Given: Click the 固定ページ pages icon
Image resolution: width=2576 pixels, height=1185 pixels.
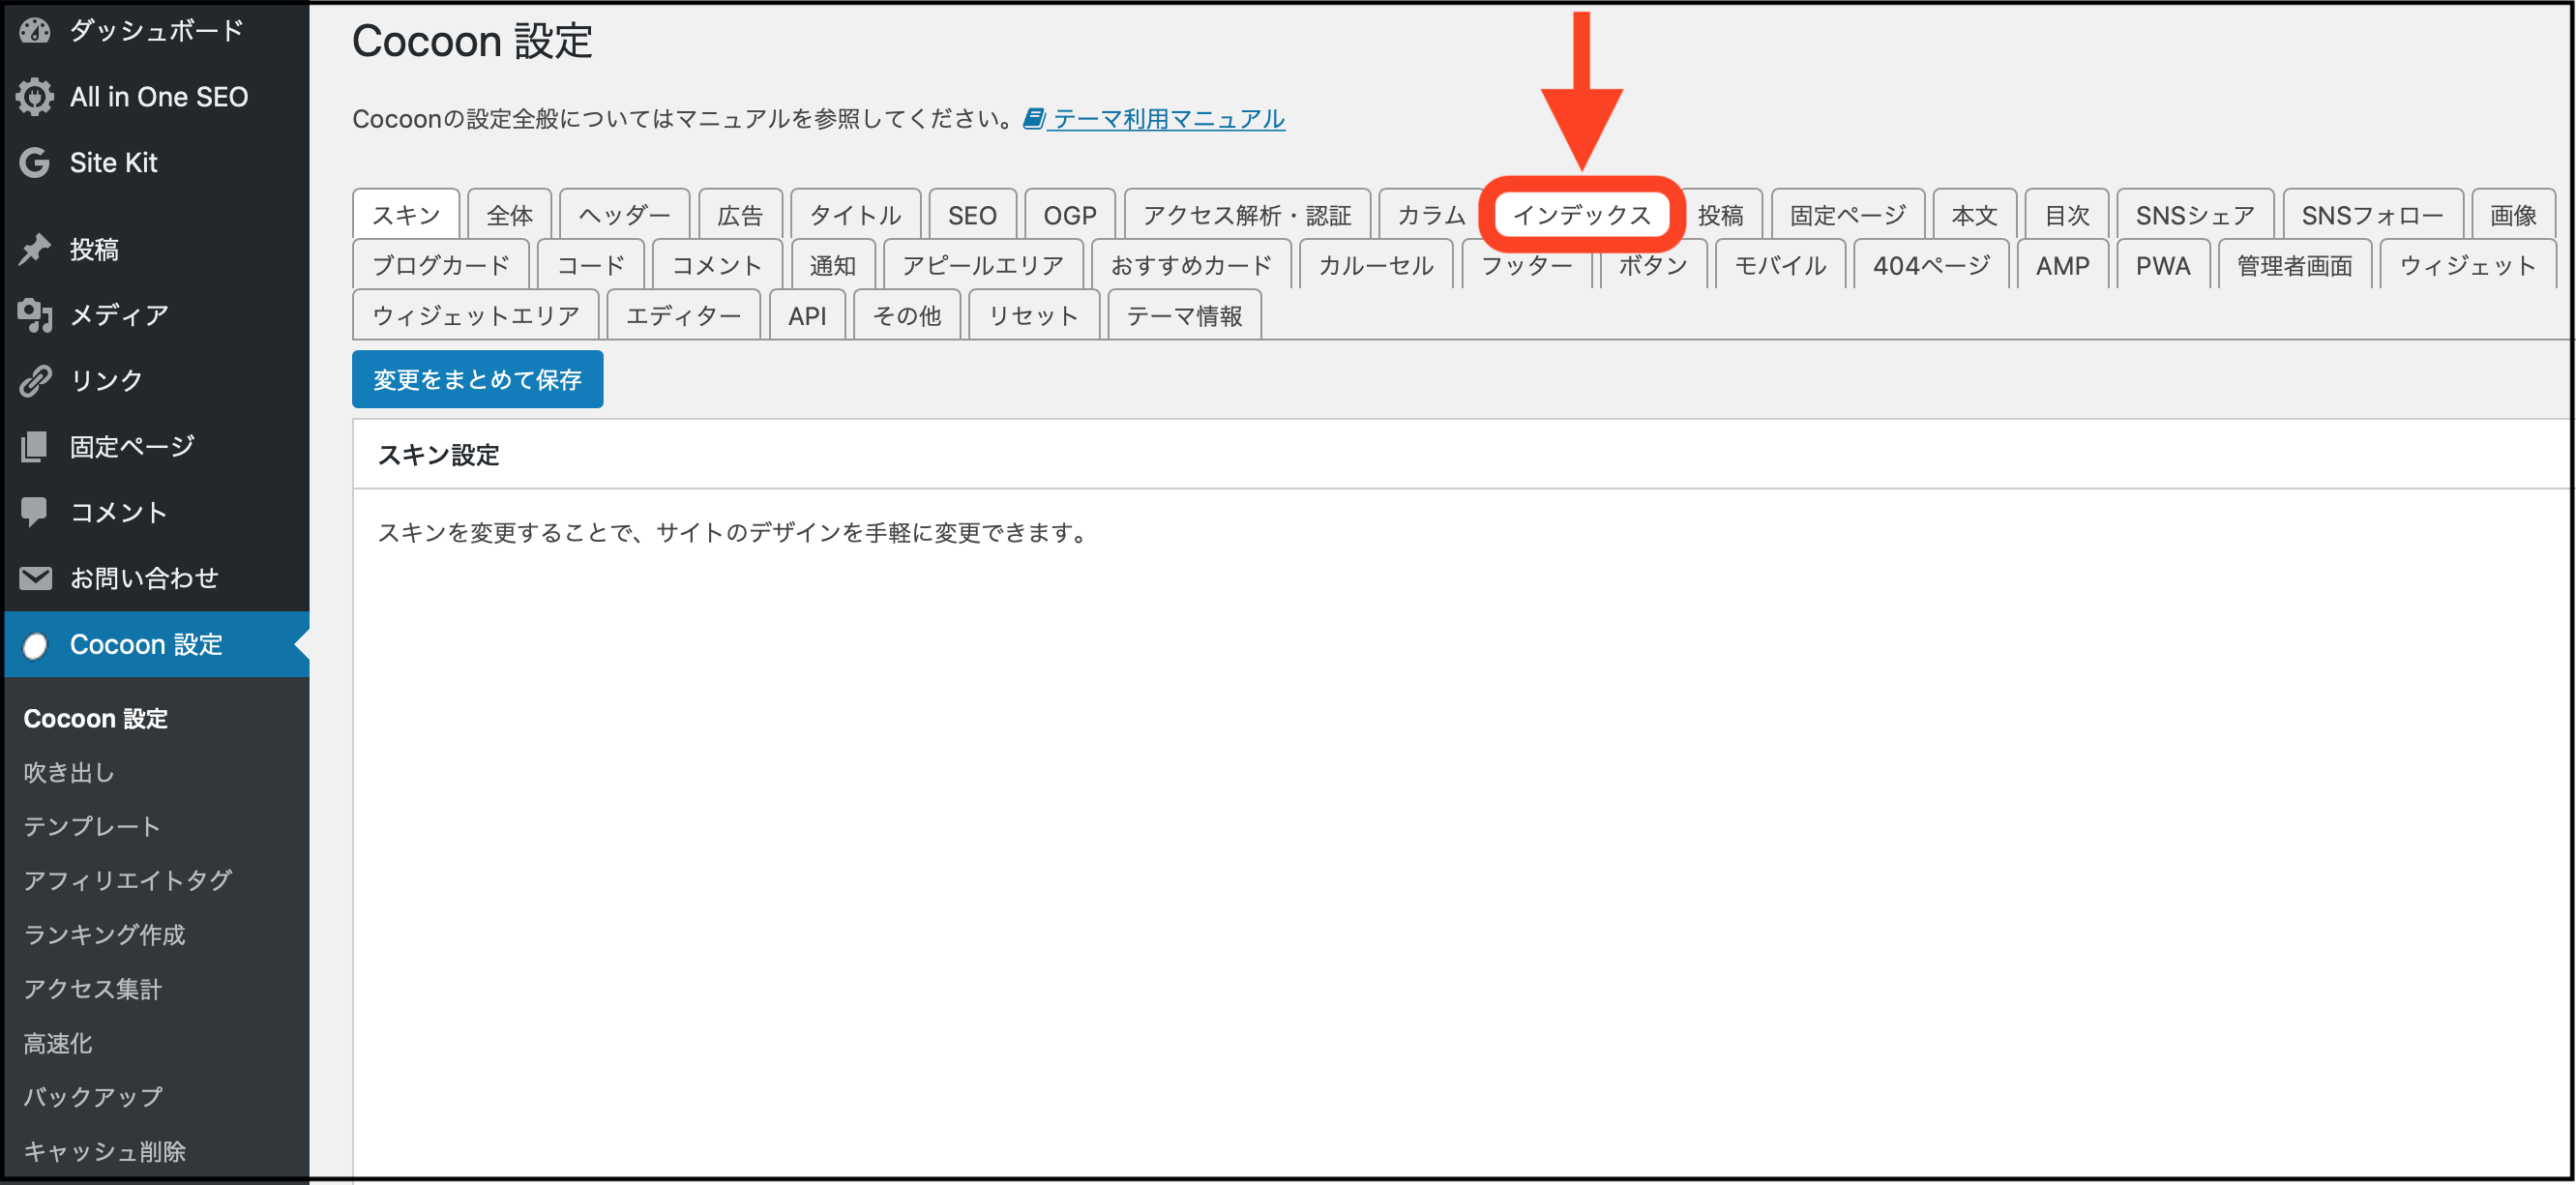Looking at the screenshot, I should coord(35,446).
